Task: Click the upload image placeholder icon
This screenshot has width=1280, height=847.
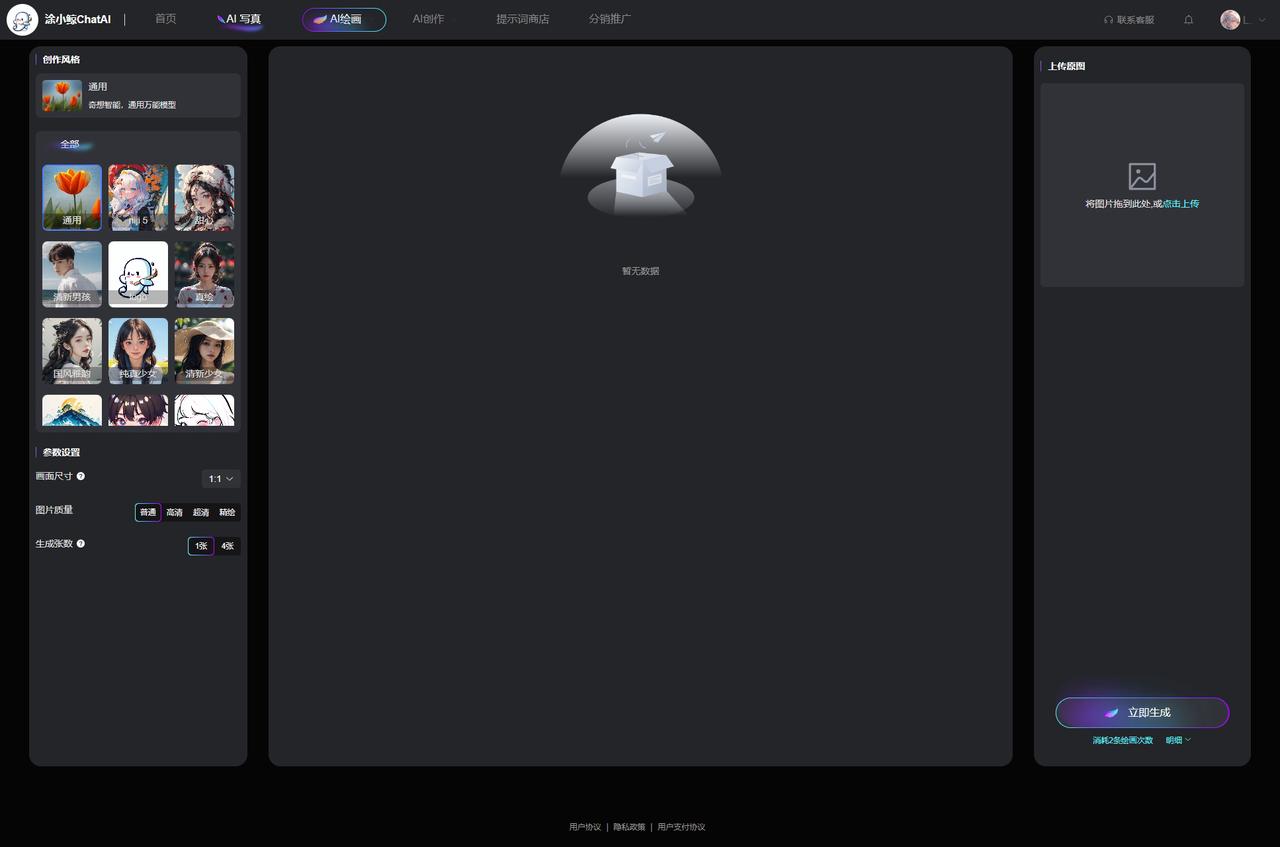Action: (x=1142, y=177)
